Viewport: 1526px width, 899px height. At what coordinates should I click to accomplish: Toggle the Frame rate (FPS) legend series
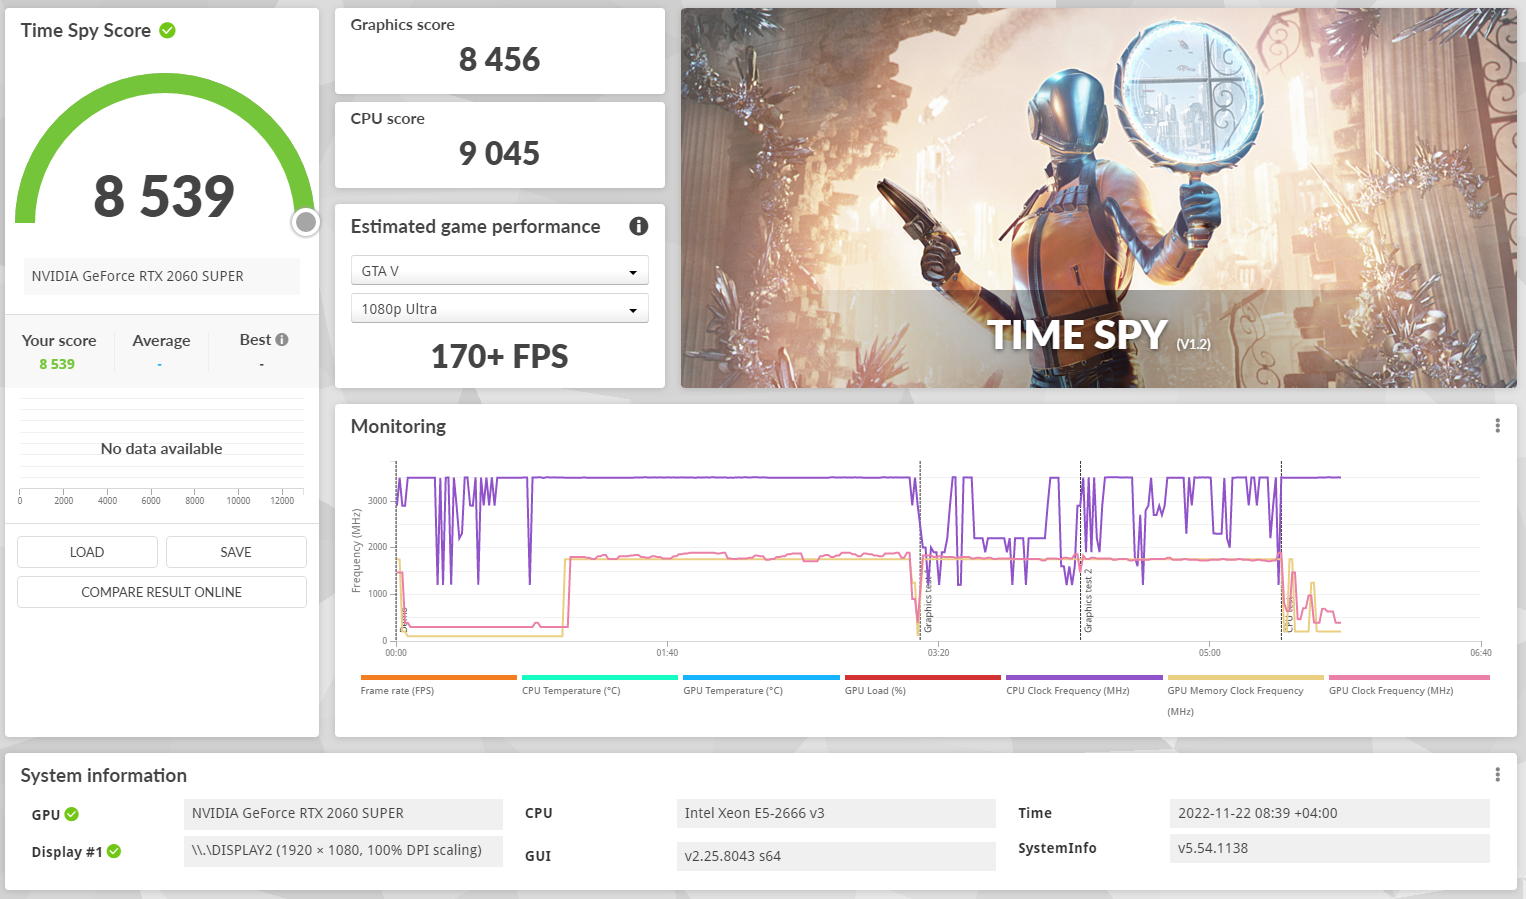438,685
